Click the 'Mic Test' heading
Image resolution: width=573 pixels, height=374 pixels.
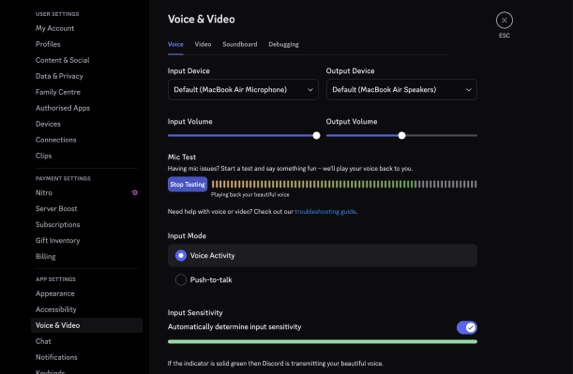pyautogui.click(x=182, y=157)
